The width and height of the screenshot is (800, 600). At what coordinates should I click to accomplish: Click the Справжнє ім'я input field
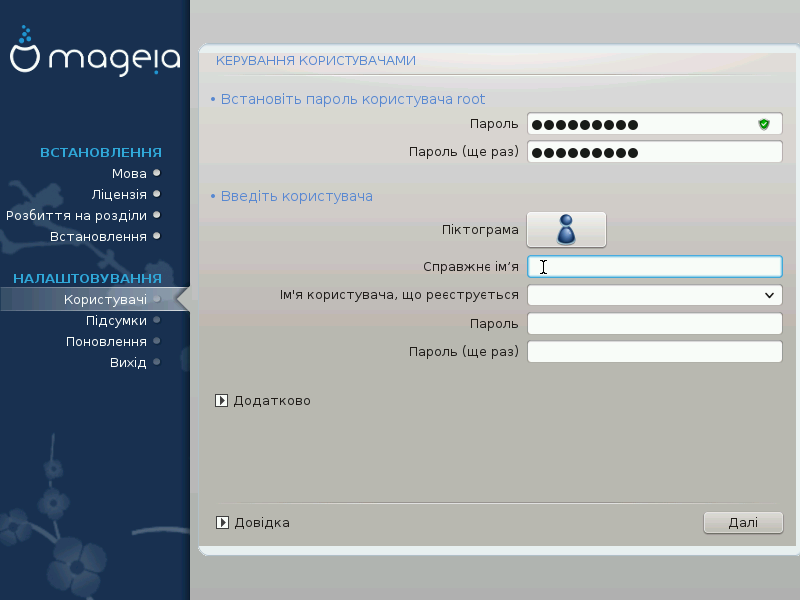(654, 266)
